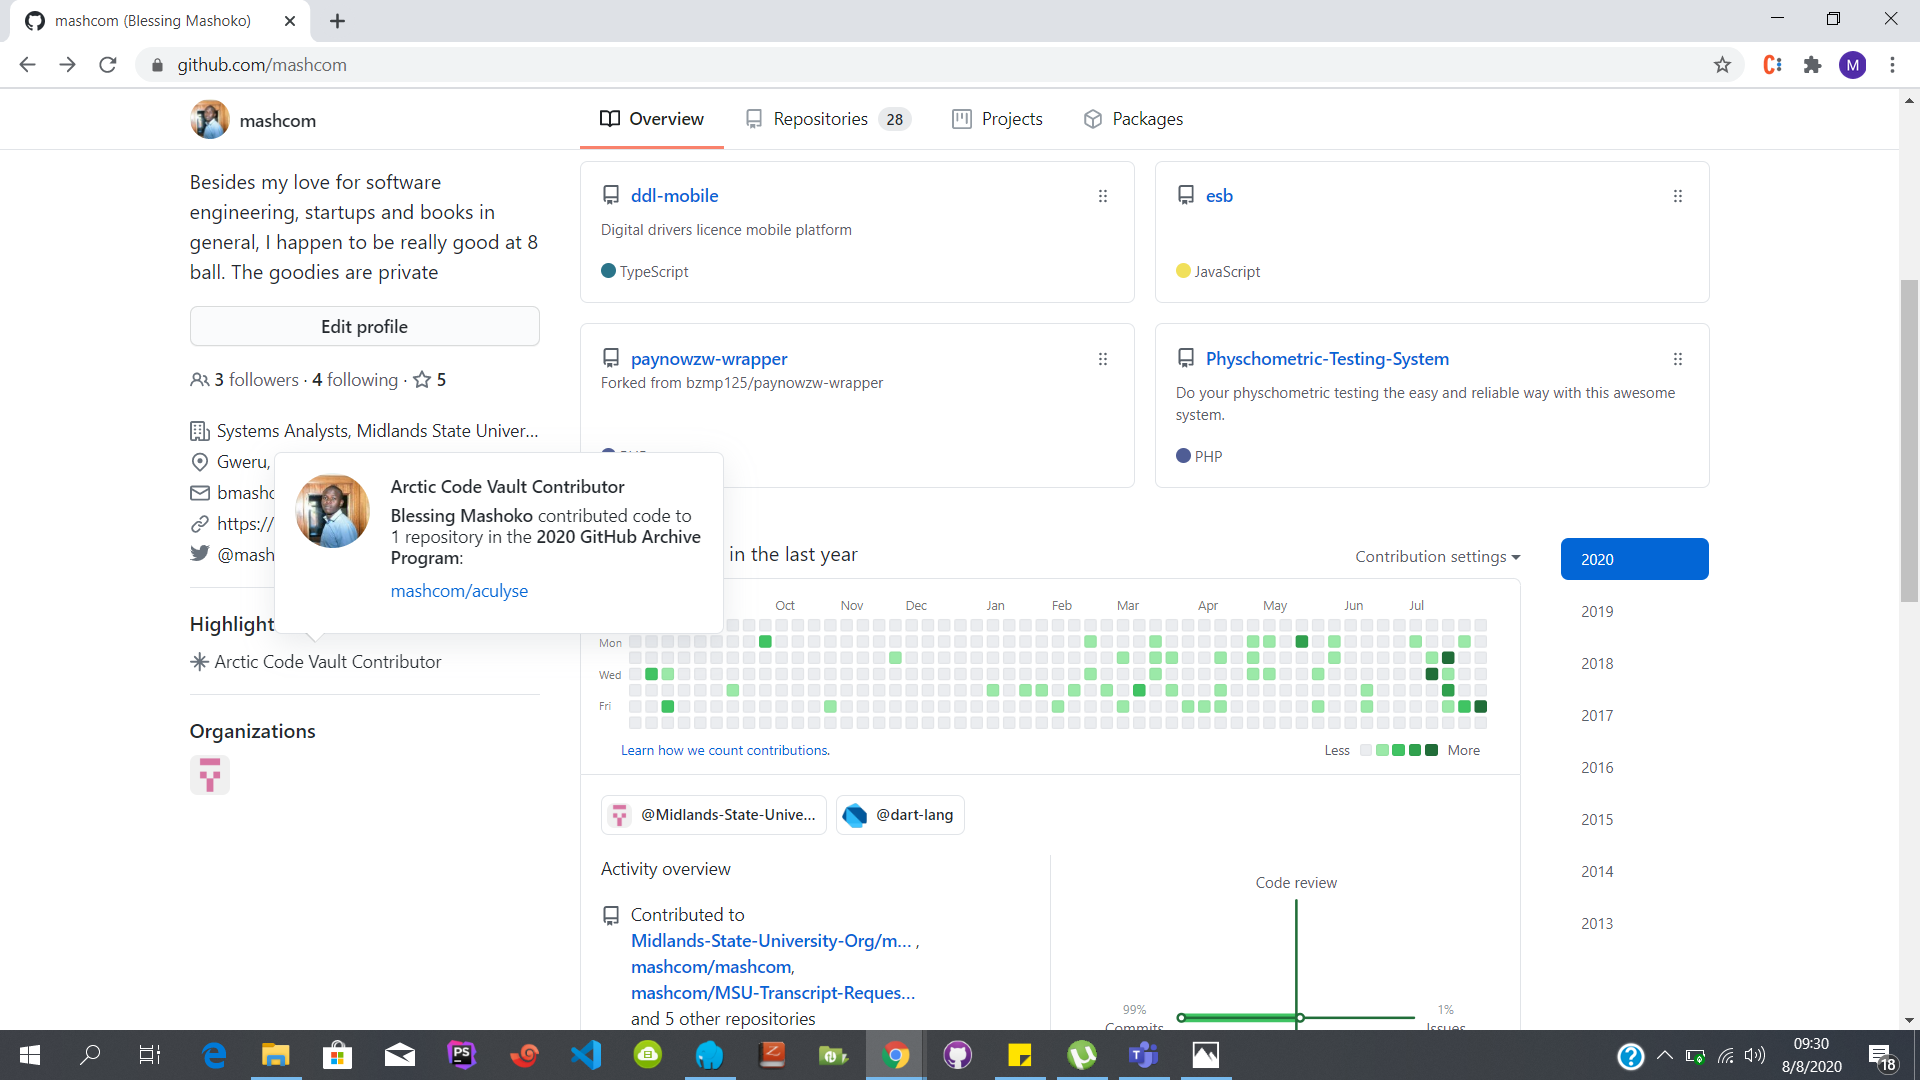Open a new browser tab
This screenshot has width=1920, height=1080.
tap(337, 21)
